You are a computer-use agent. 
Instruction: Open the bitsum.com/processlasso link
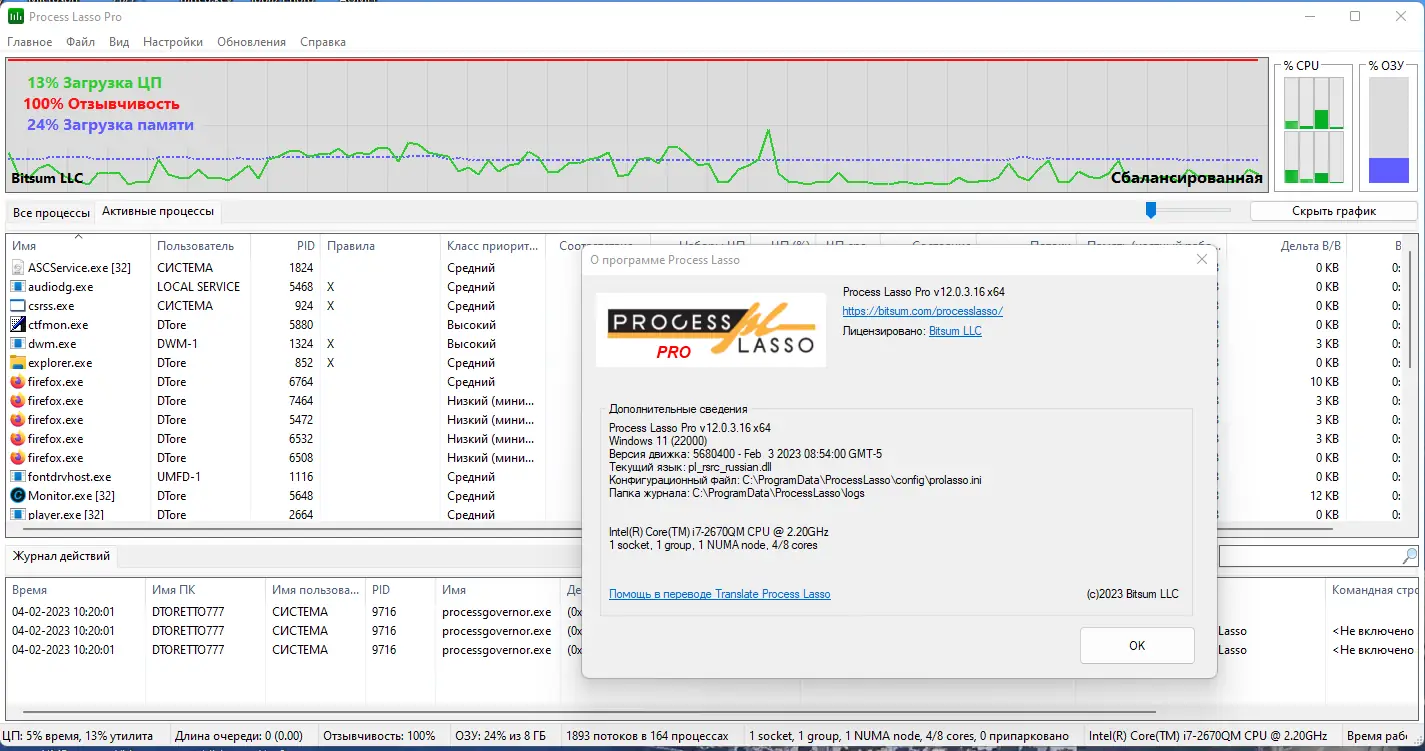coord(922,310)
